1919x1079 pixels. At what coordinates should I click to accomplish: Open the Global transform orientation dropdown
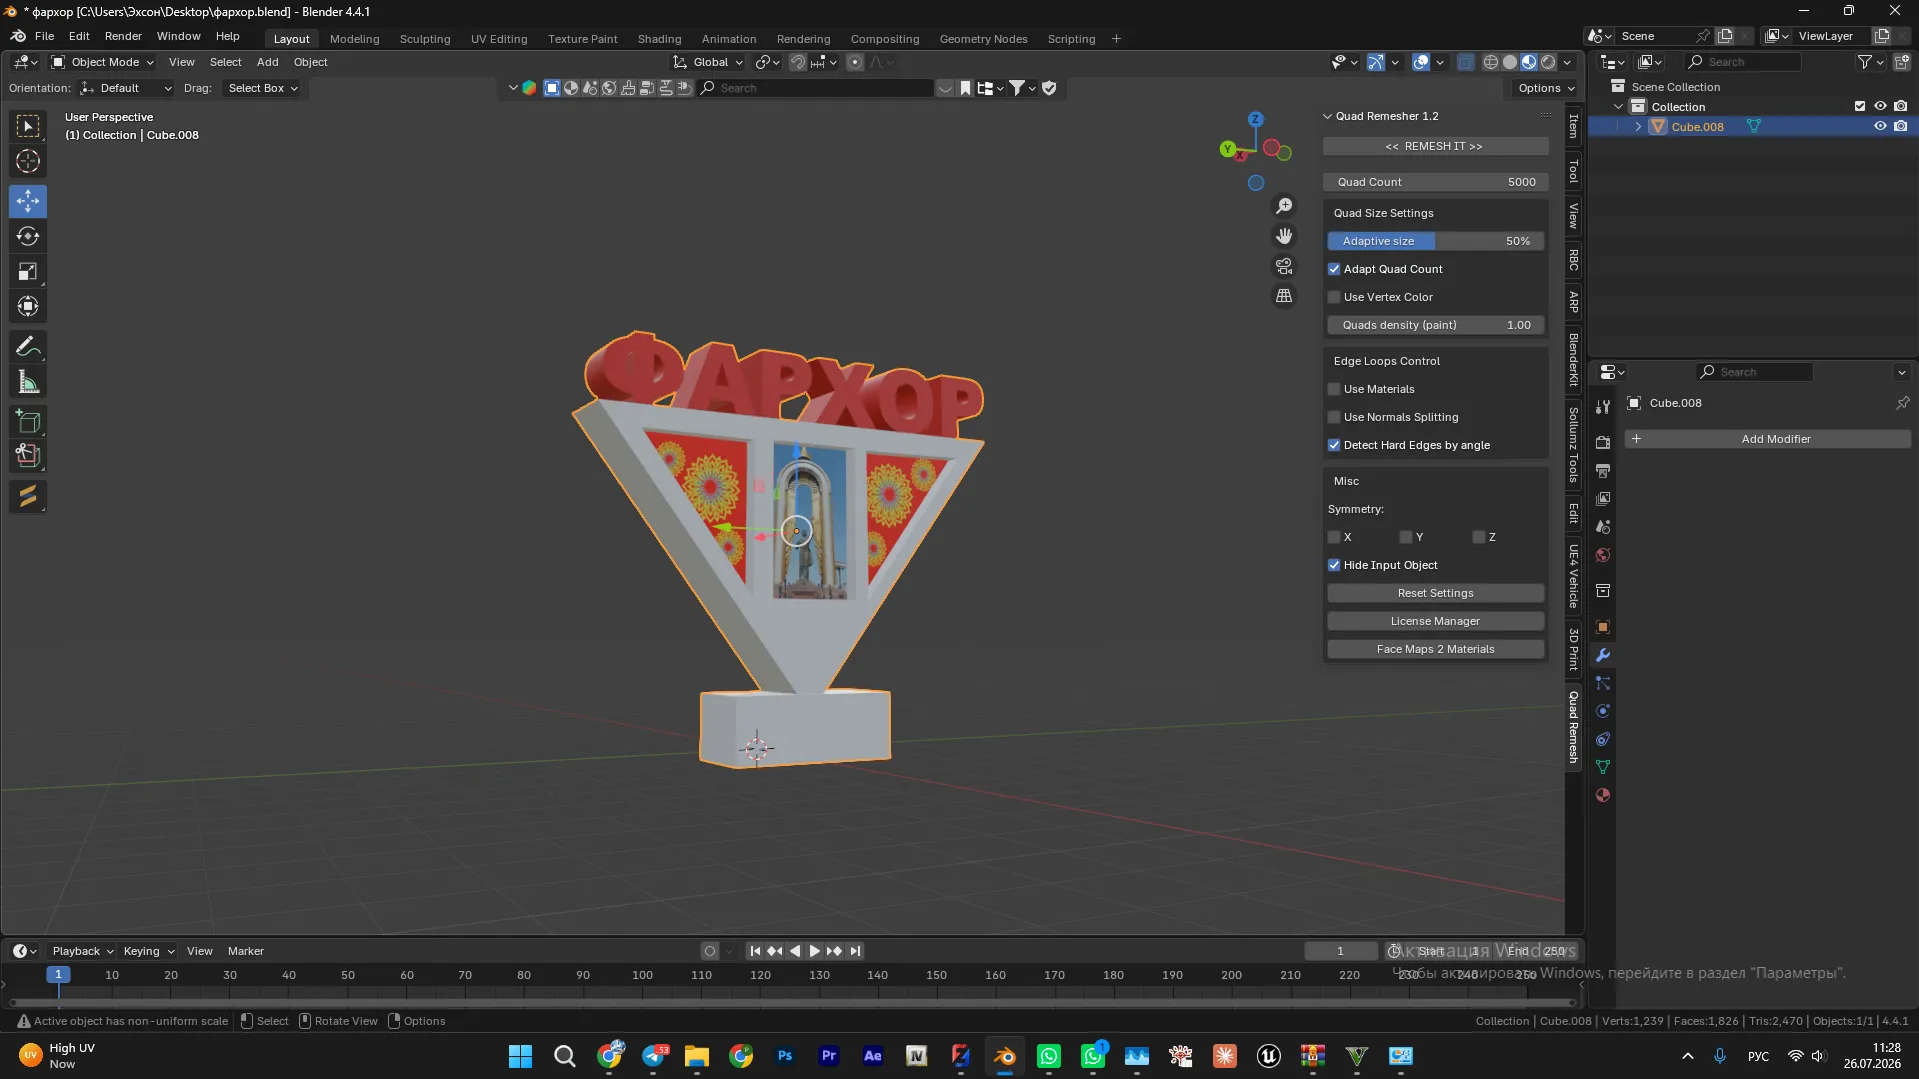pyautogui.click(x=709, y=62)
